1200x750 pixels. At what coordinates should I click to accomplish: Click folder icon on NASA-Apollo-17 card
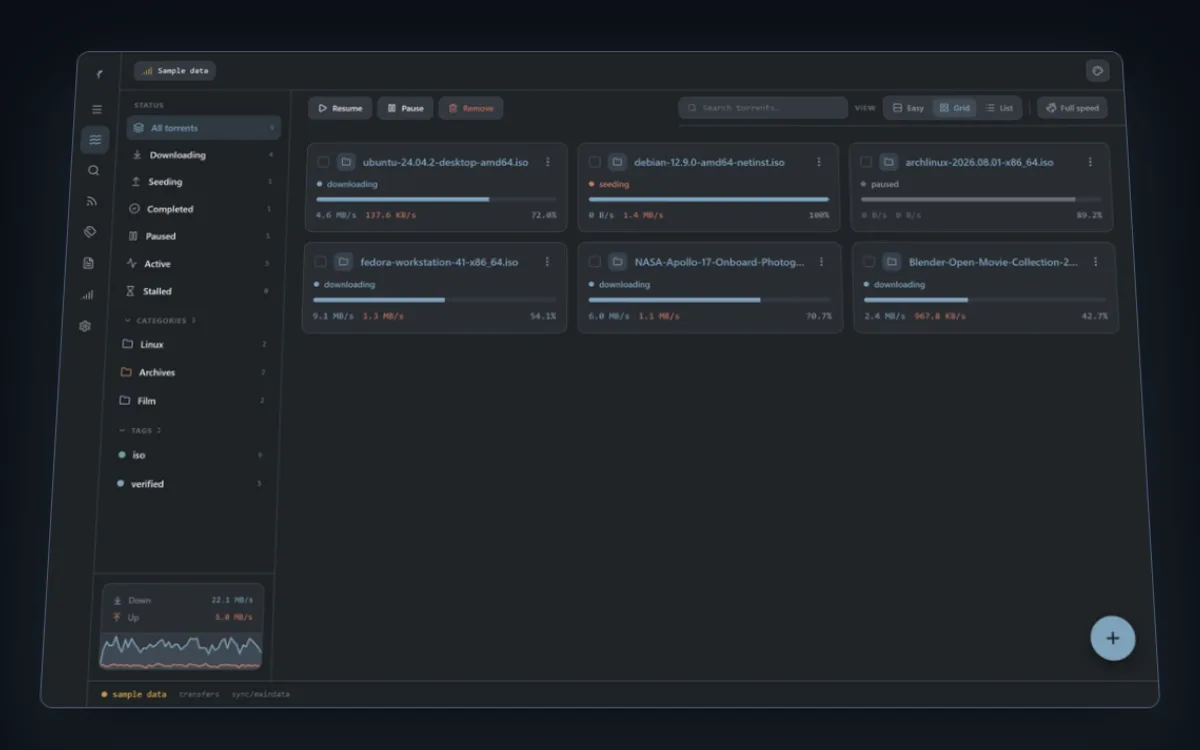(x=617, y=262)
